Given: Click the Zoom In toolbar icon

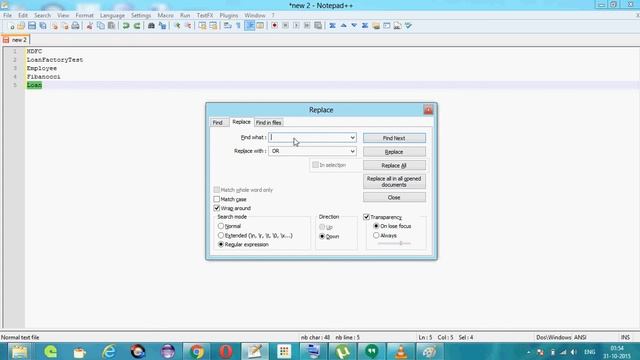Looking at the screenshot, I should point(177,26).
